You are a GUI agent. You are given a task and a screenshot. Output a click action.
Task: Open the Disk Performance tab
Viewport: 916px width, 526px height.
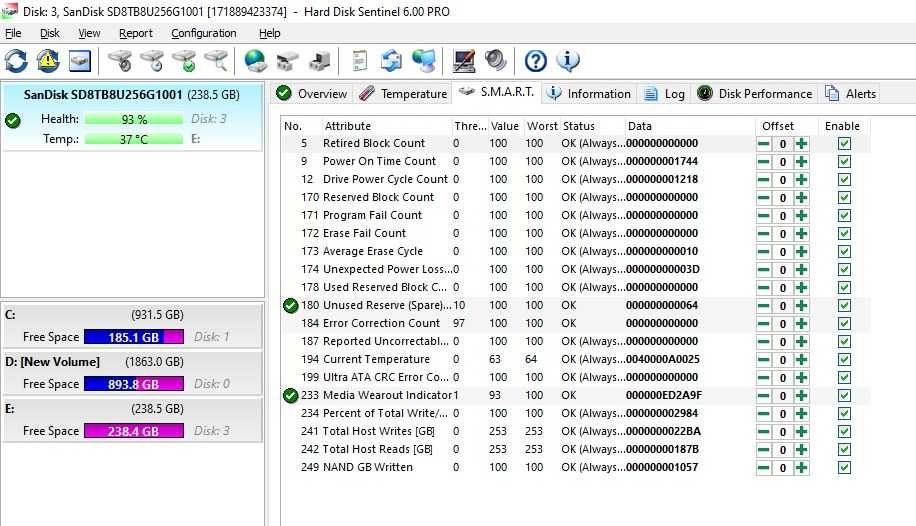tap(755, 94)
